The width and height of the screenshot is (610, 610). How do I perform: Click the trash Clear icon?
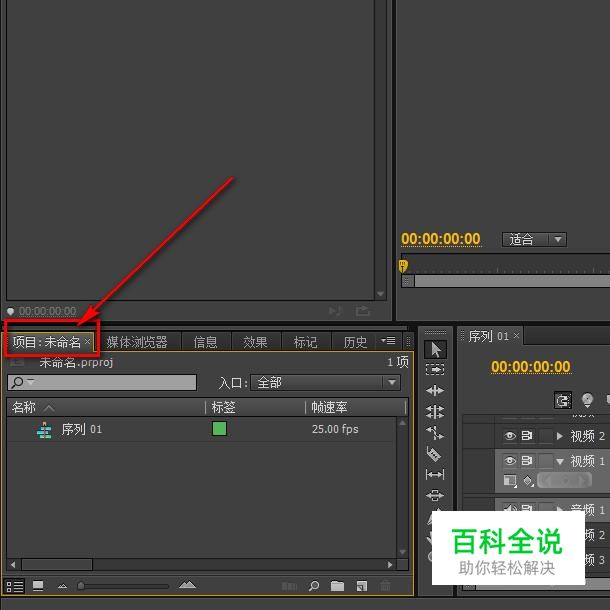click(x=385, y=586)
